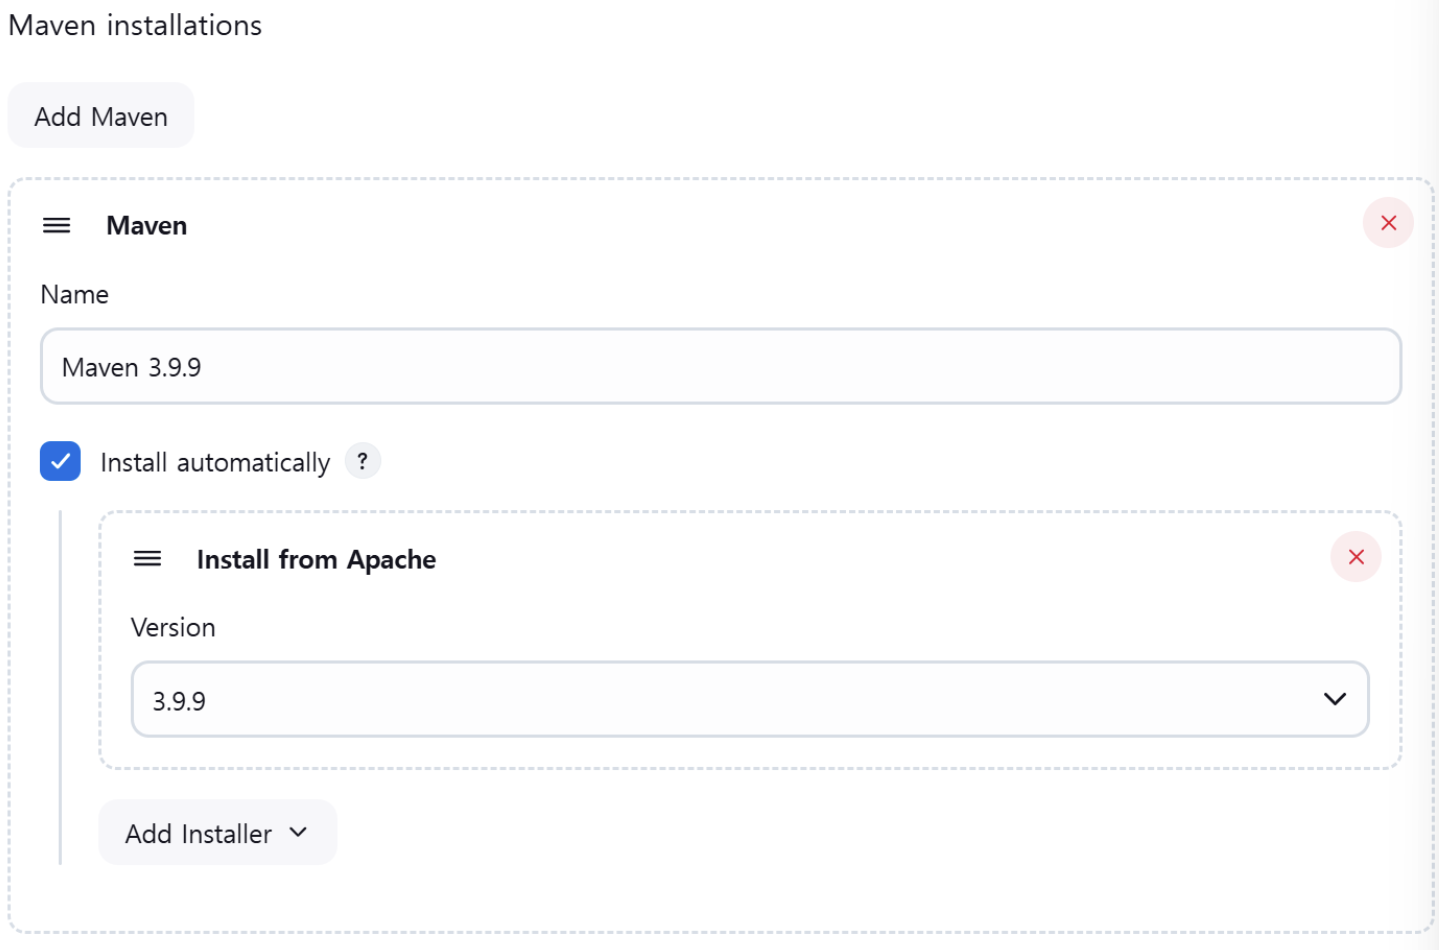This screenshot has height=950, width=1448.
Task: Grab the Maven installation drag handle
Action: click(x=57, y=226)
